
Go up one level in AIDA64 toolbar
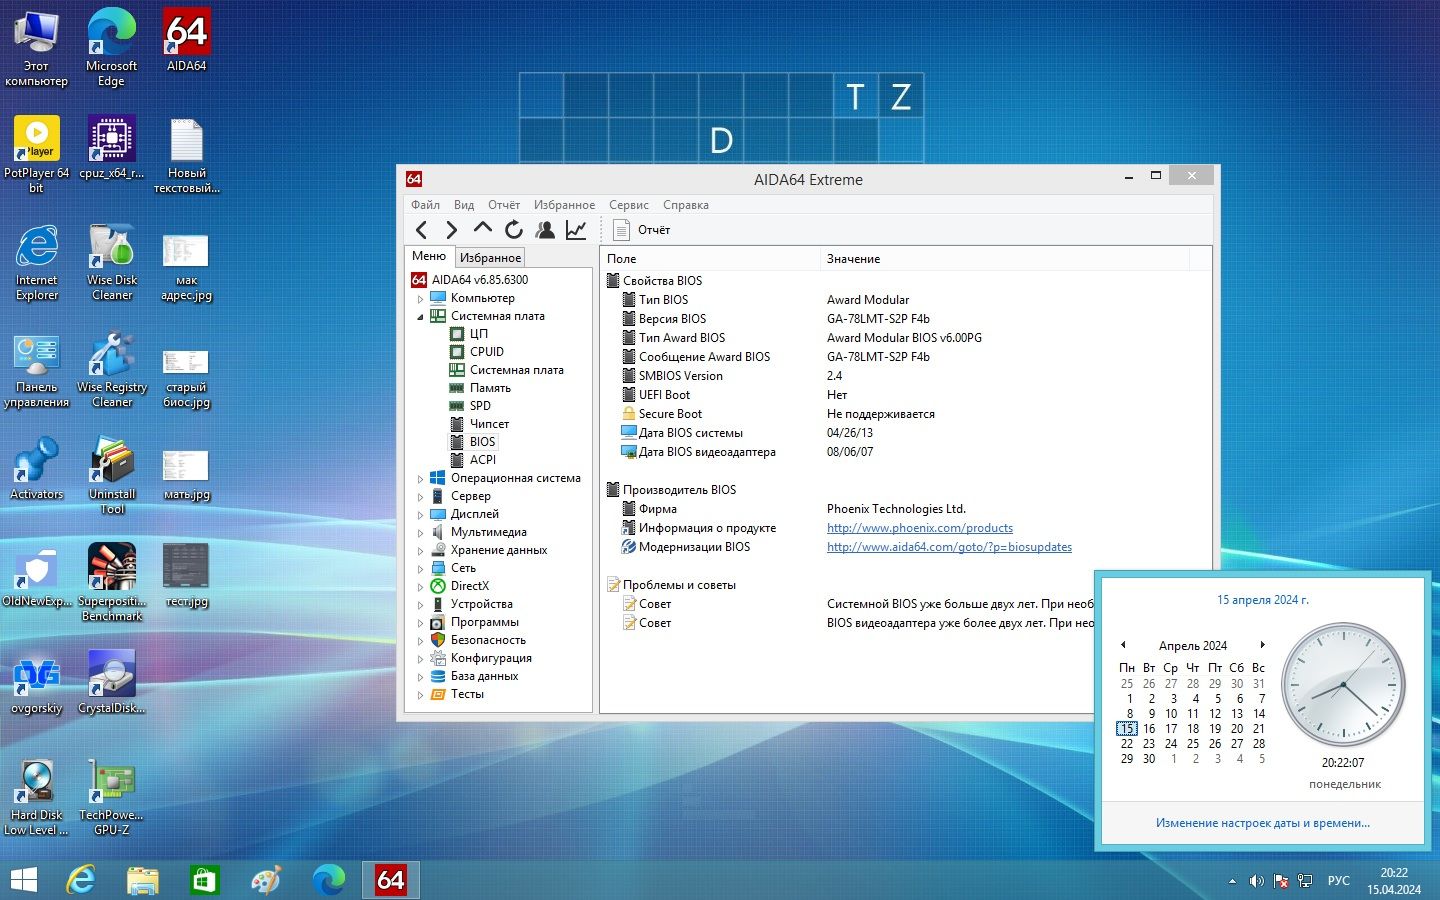482,229
